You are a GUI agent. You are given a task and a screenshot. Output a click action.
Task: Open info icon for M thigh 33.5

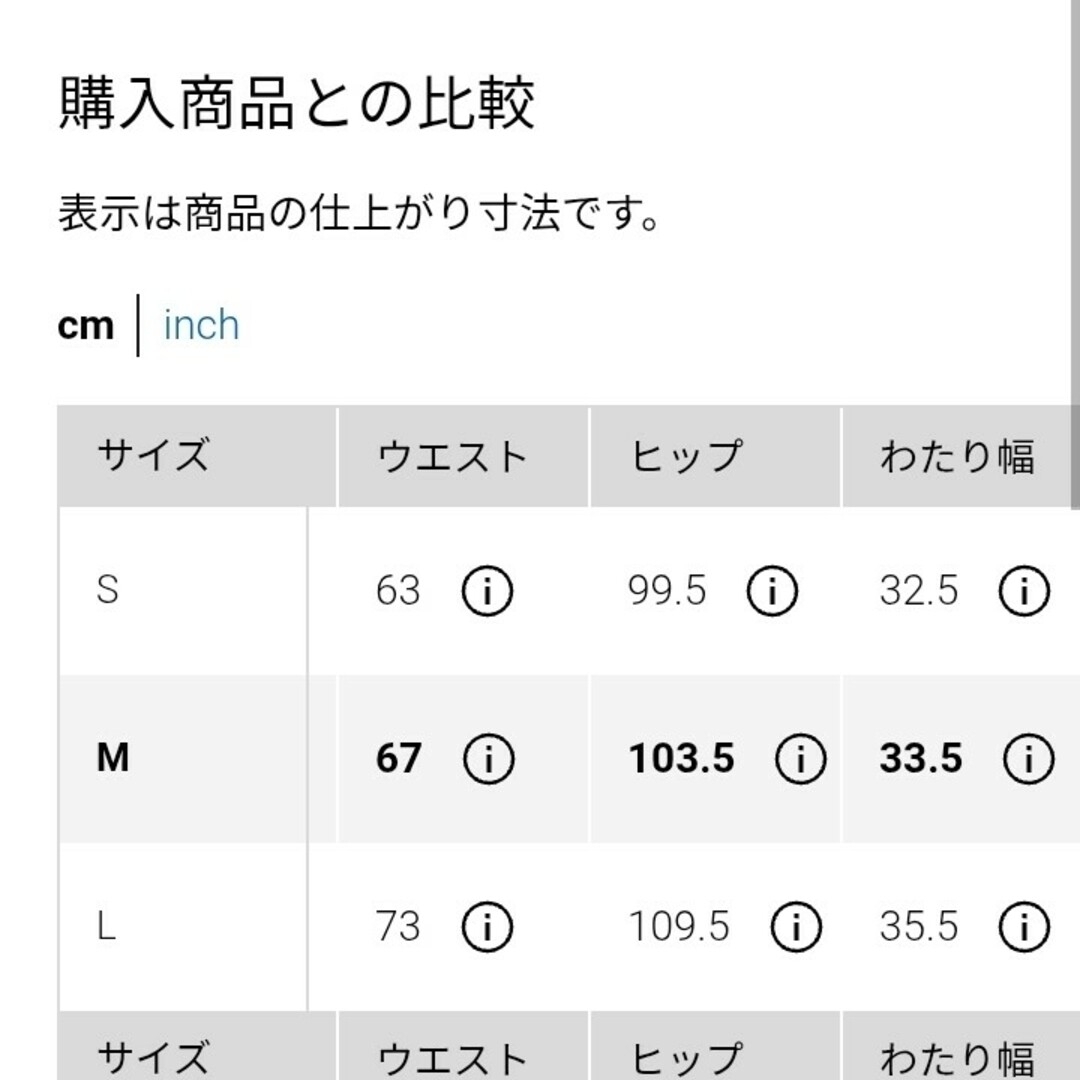click(x=1028, y=758)
